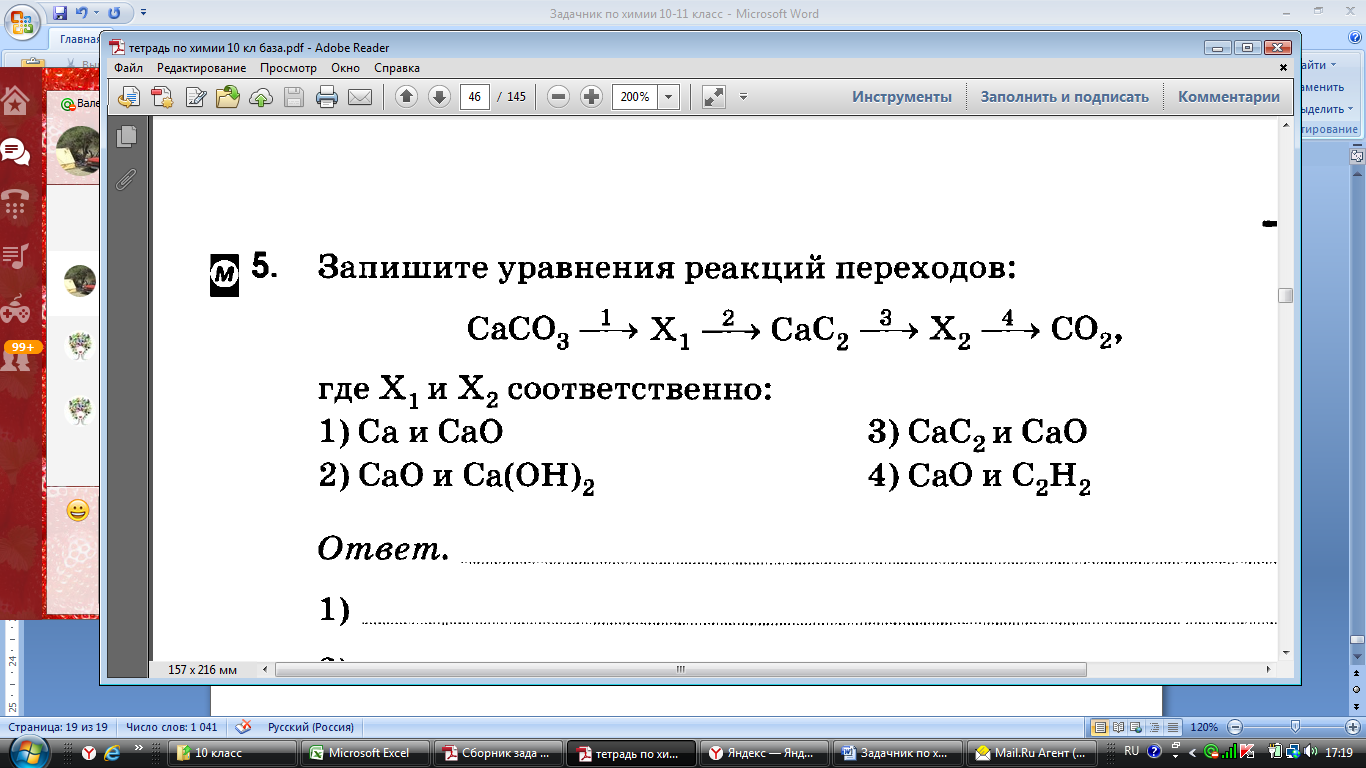Click the Save icon in Word quick access toolbar

(60, 13)
